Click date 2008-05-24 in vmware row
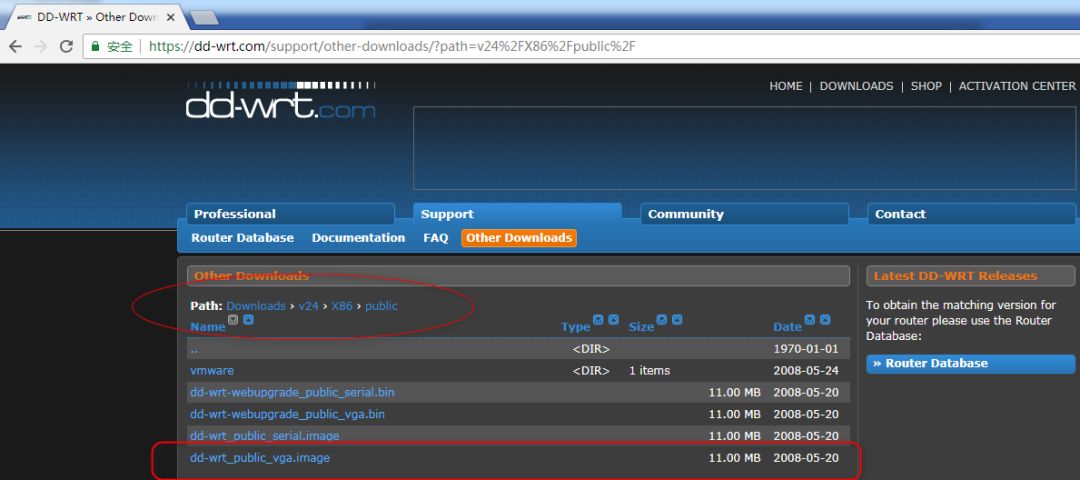This screenshot has width=1080, height=480. coord(806,371)
